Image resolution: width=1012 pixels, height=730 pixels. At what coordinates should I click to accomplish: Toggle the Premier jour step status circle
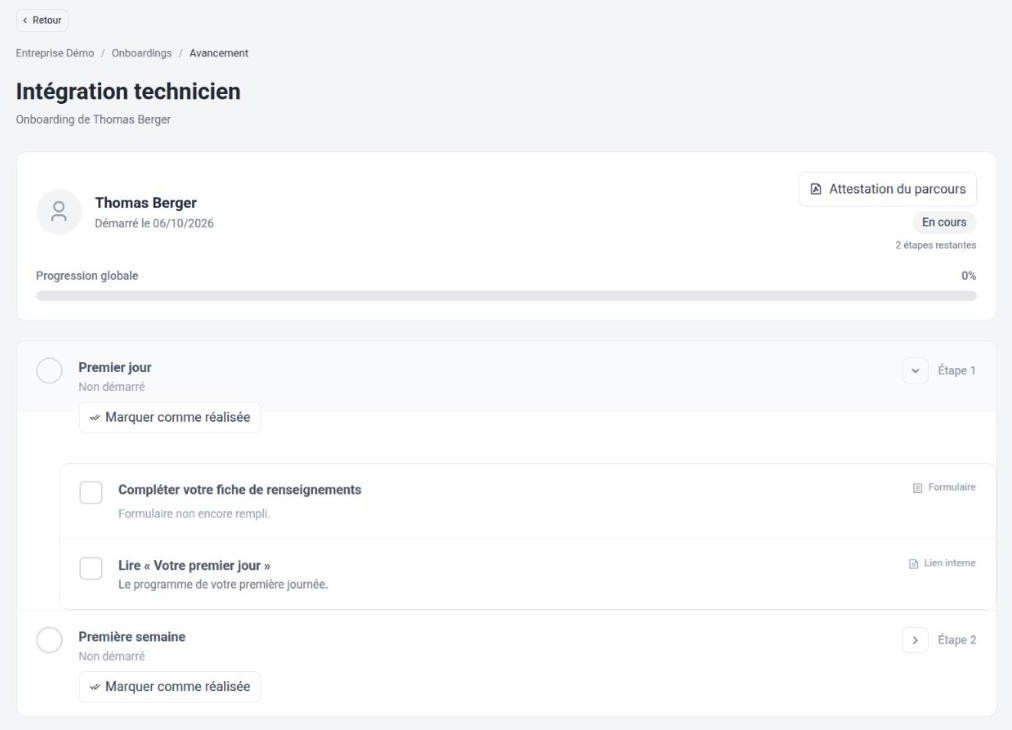[x=49, y=370]
